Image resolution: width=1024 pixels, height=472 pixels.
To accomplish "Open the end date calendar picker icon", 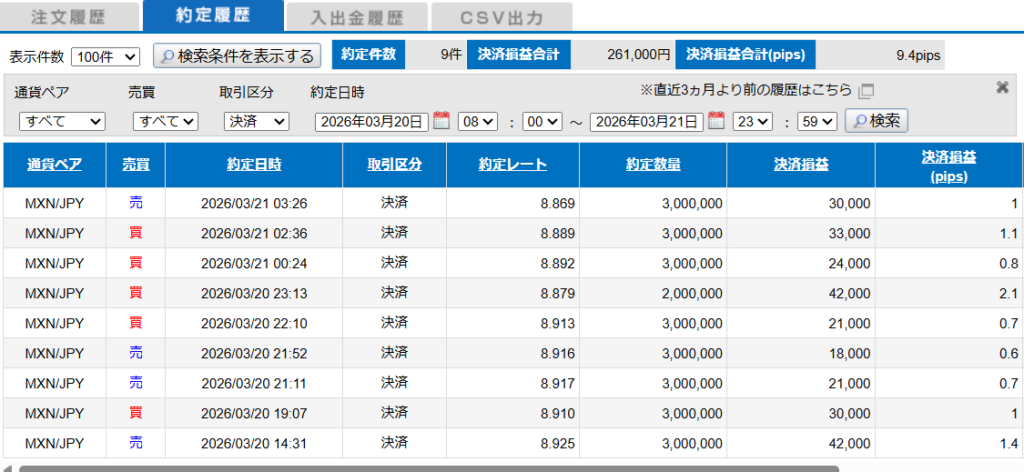I will (716, 121).
